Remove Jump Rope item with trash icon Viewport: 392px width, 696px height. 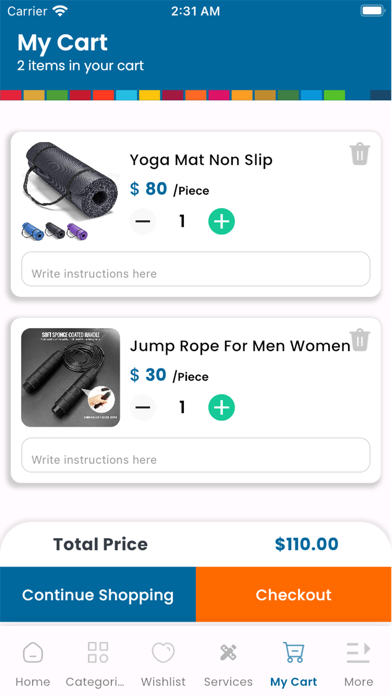tap(360, 340)
